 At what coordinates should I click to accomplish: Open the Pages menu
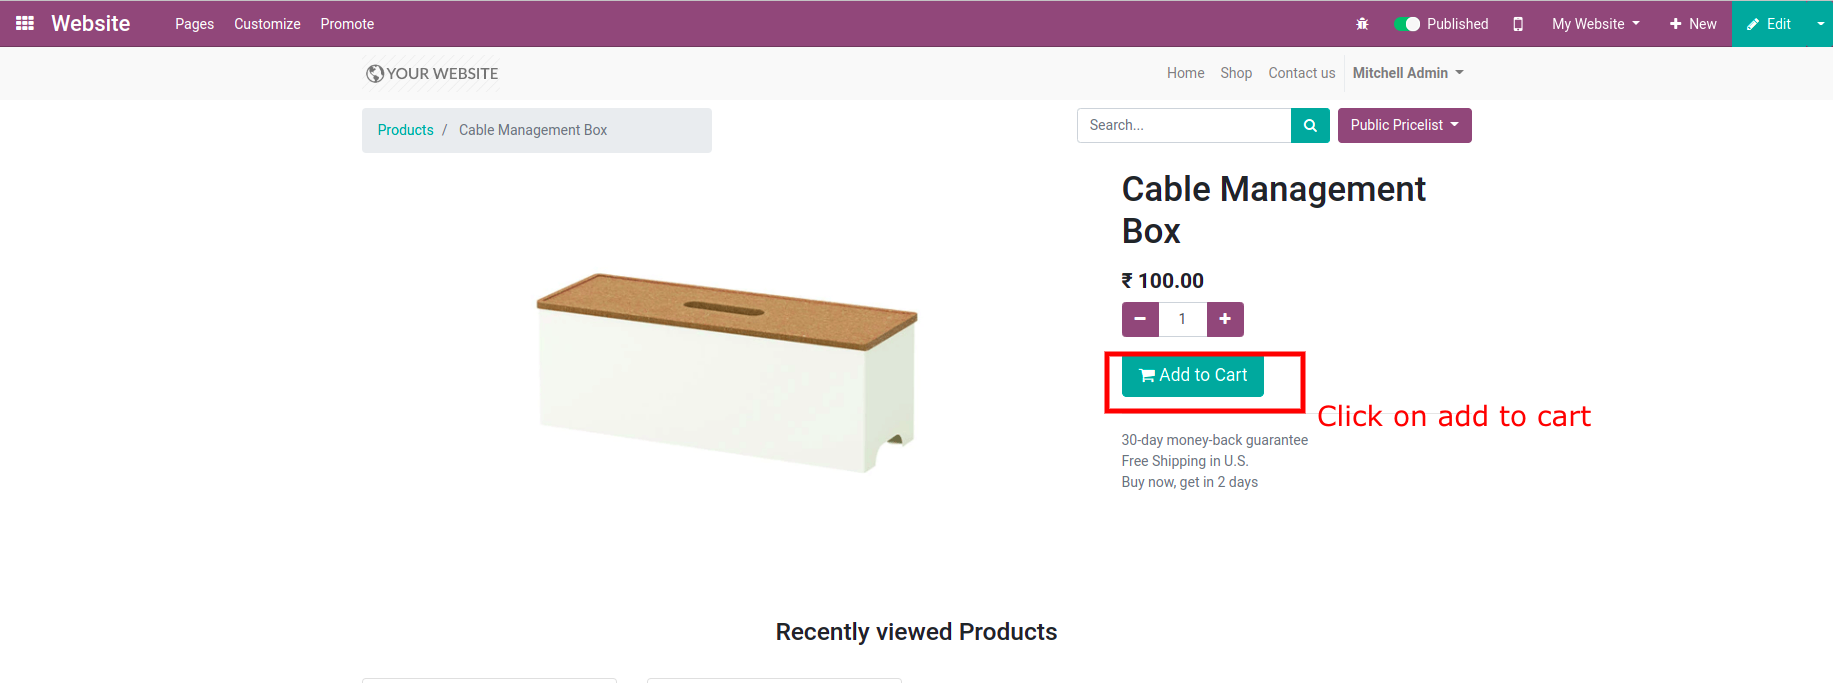[x=194, y=24]
